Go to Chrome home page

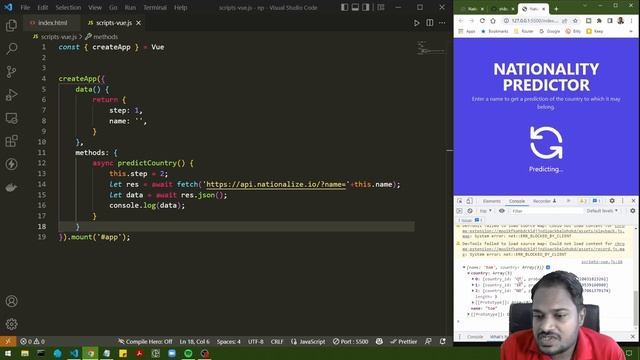(x=493, y=20)
